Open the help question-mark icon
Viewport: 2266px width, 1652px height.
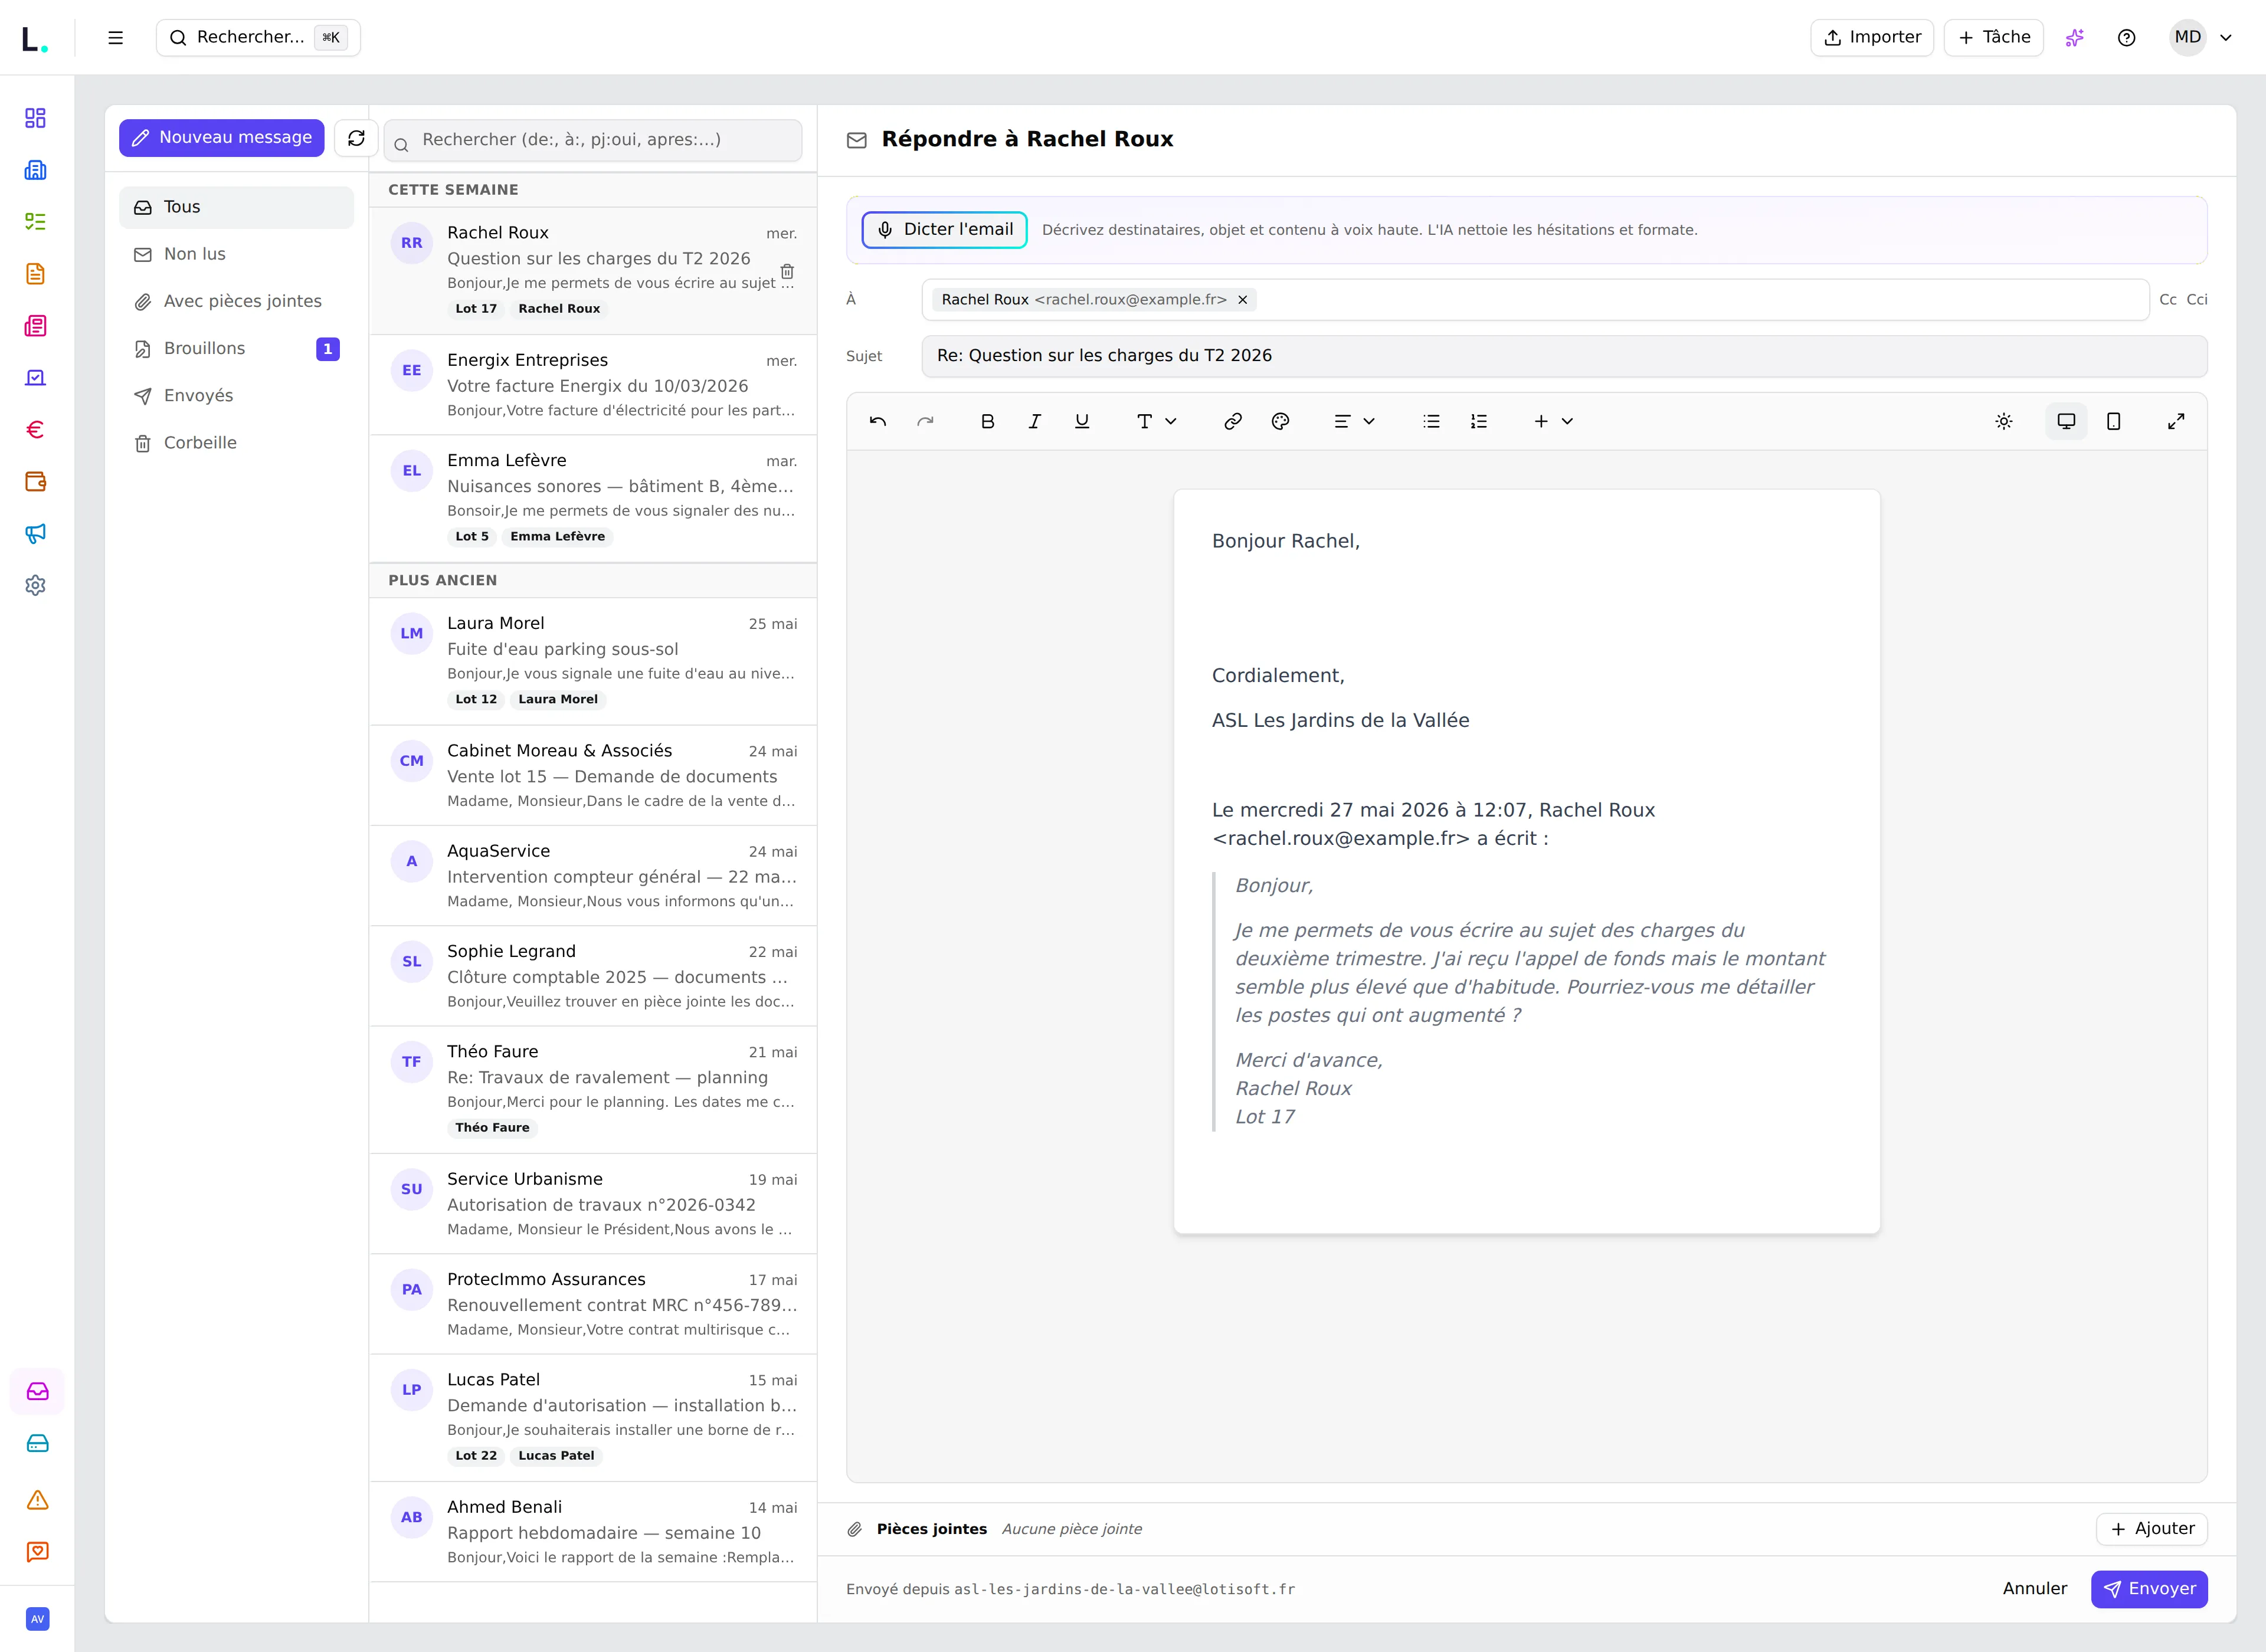click(x=2127, y=37)
